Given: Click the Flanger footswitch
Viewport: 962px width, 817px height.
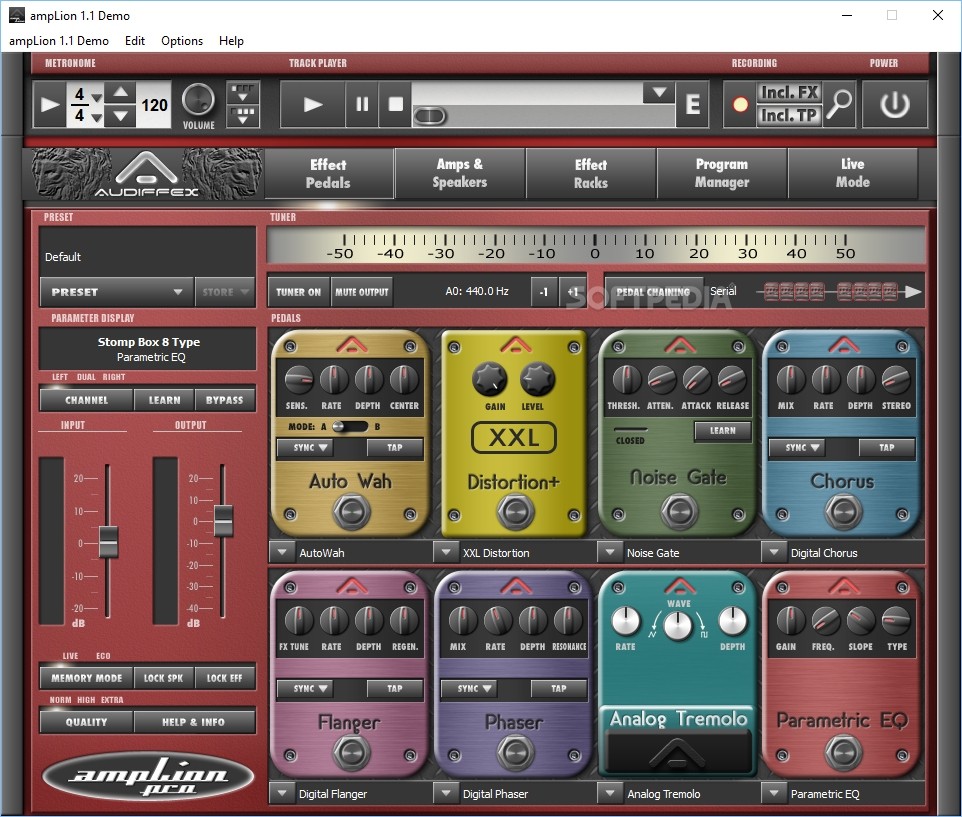Looking at the screenshot, I should click(352, 752).
